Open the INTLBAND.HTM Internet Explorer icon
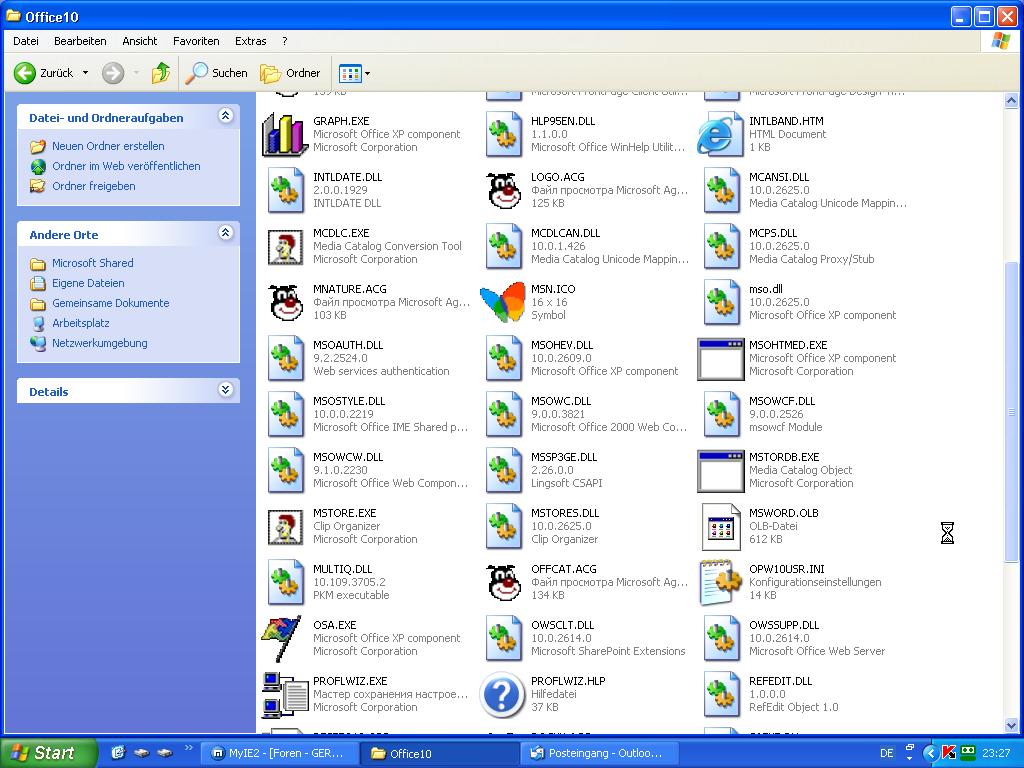This screenshot has height=768, width=1024. (721, 135)
